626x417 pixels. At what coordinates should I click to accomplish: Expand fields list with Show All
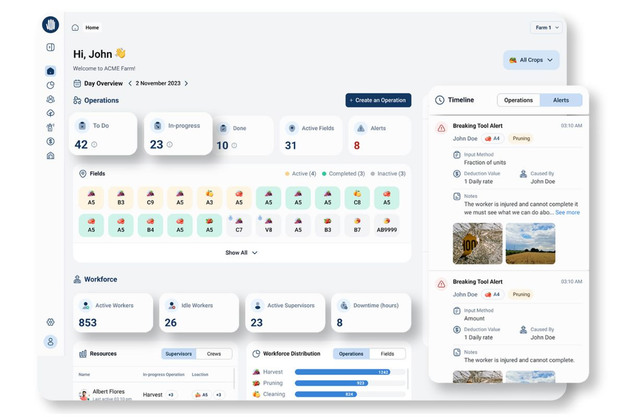pos(240,253)
